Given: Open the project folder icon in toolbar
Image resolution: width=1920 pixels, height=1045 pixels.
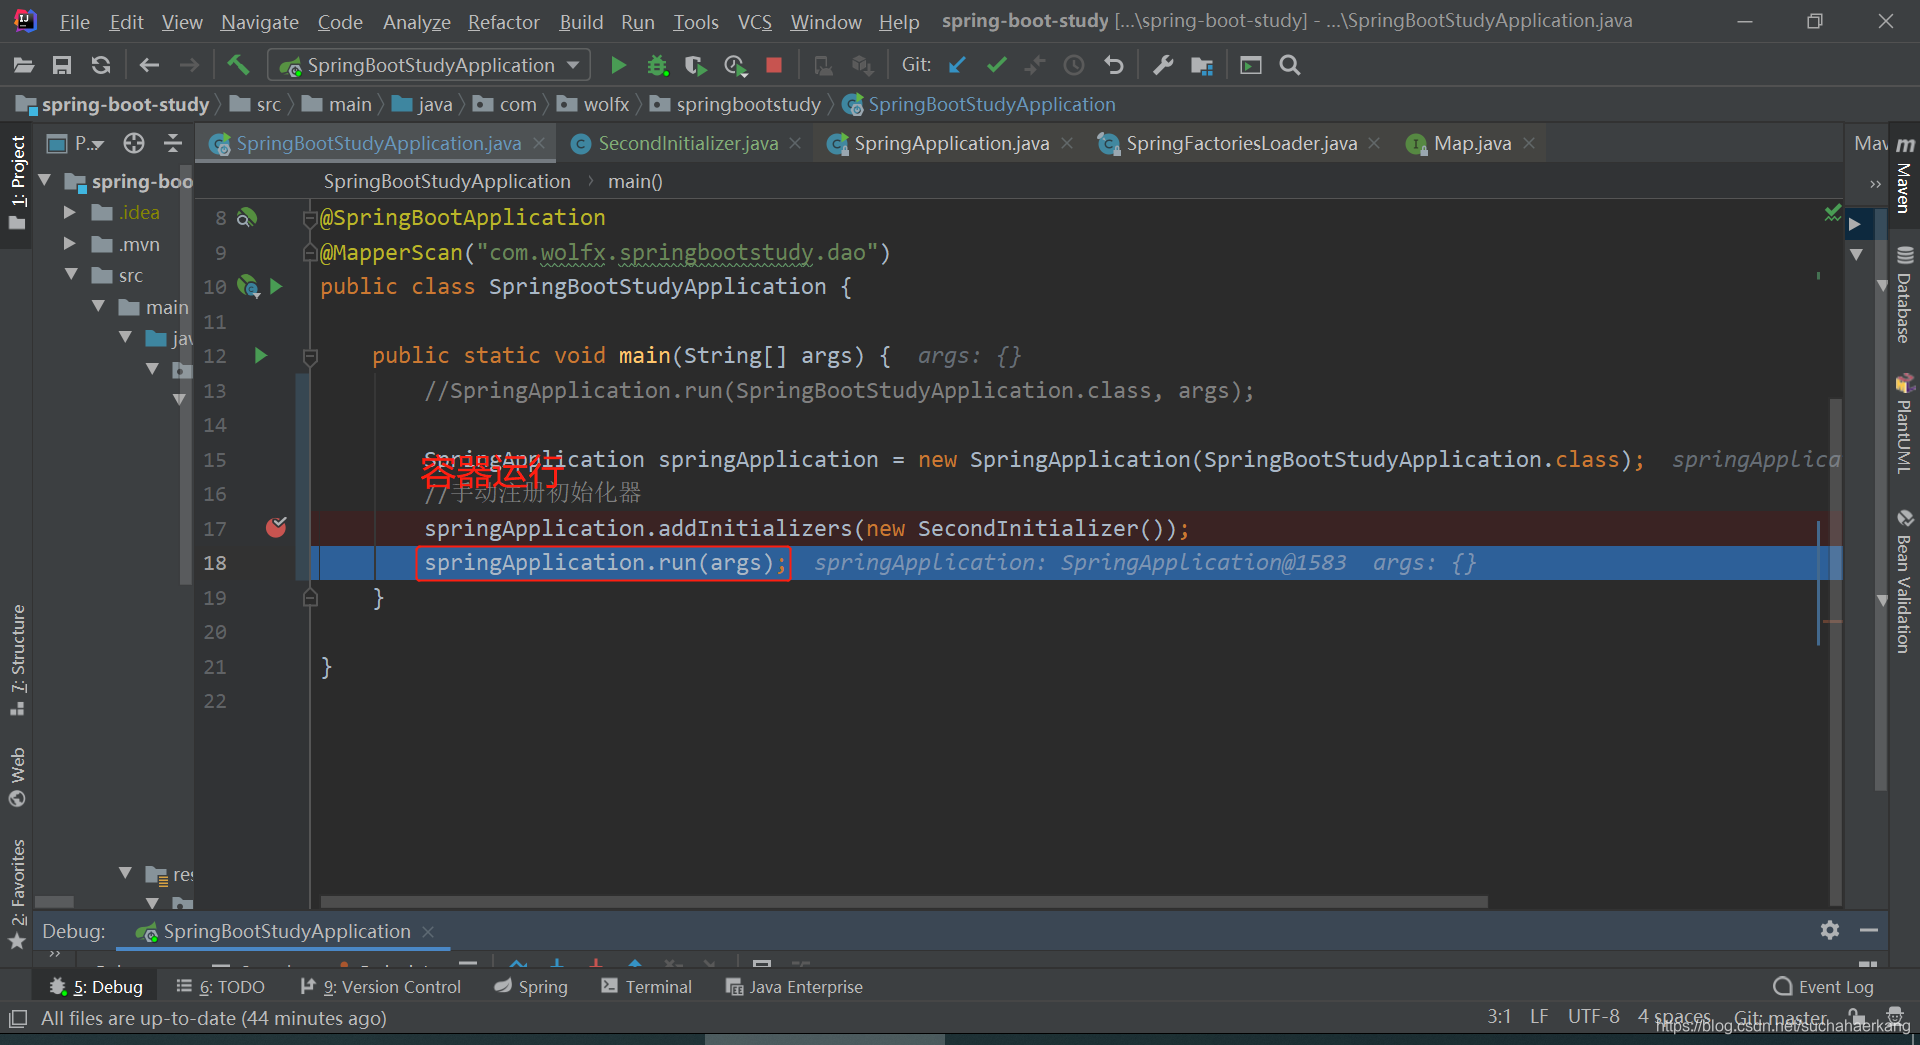Looking at the screenshot, I should pyautogui.click(x=24, y=65).
